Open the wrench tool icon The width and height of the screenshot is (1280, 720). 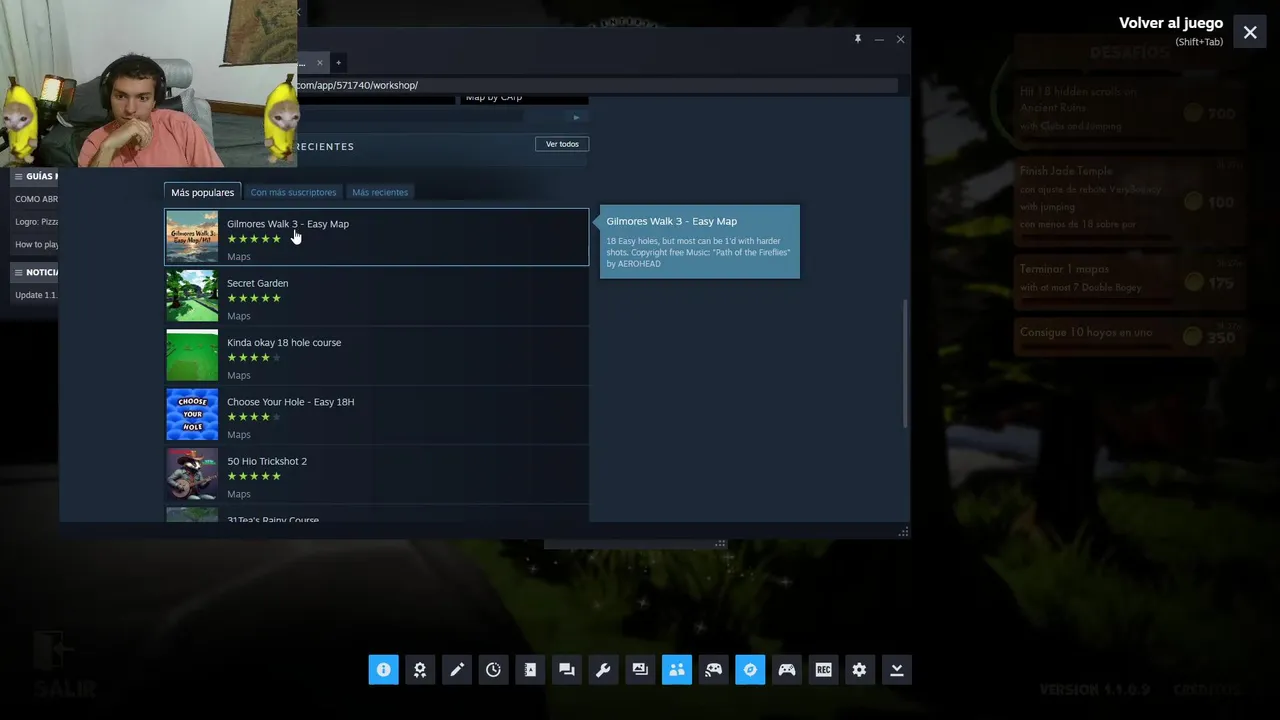tap(603, 670)
